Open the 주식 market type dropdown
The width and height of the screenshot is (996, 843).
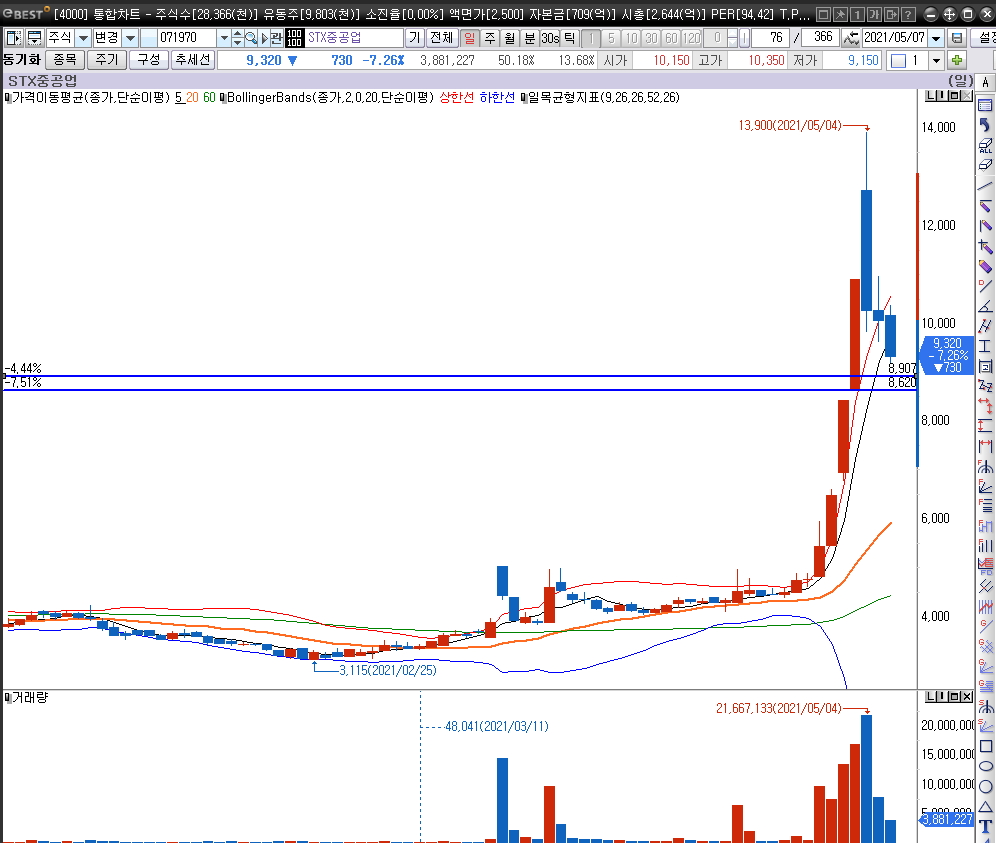point(83,38)
